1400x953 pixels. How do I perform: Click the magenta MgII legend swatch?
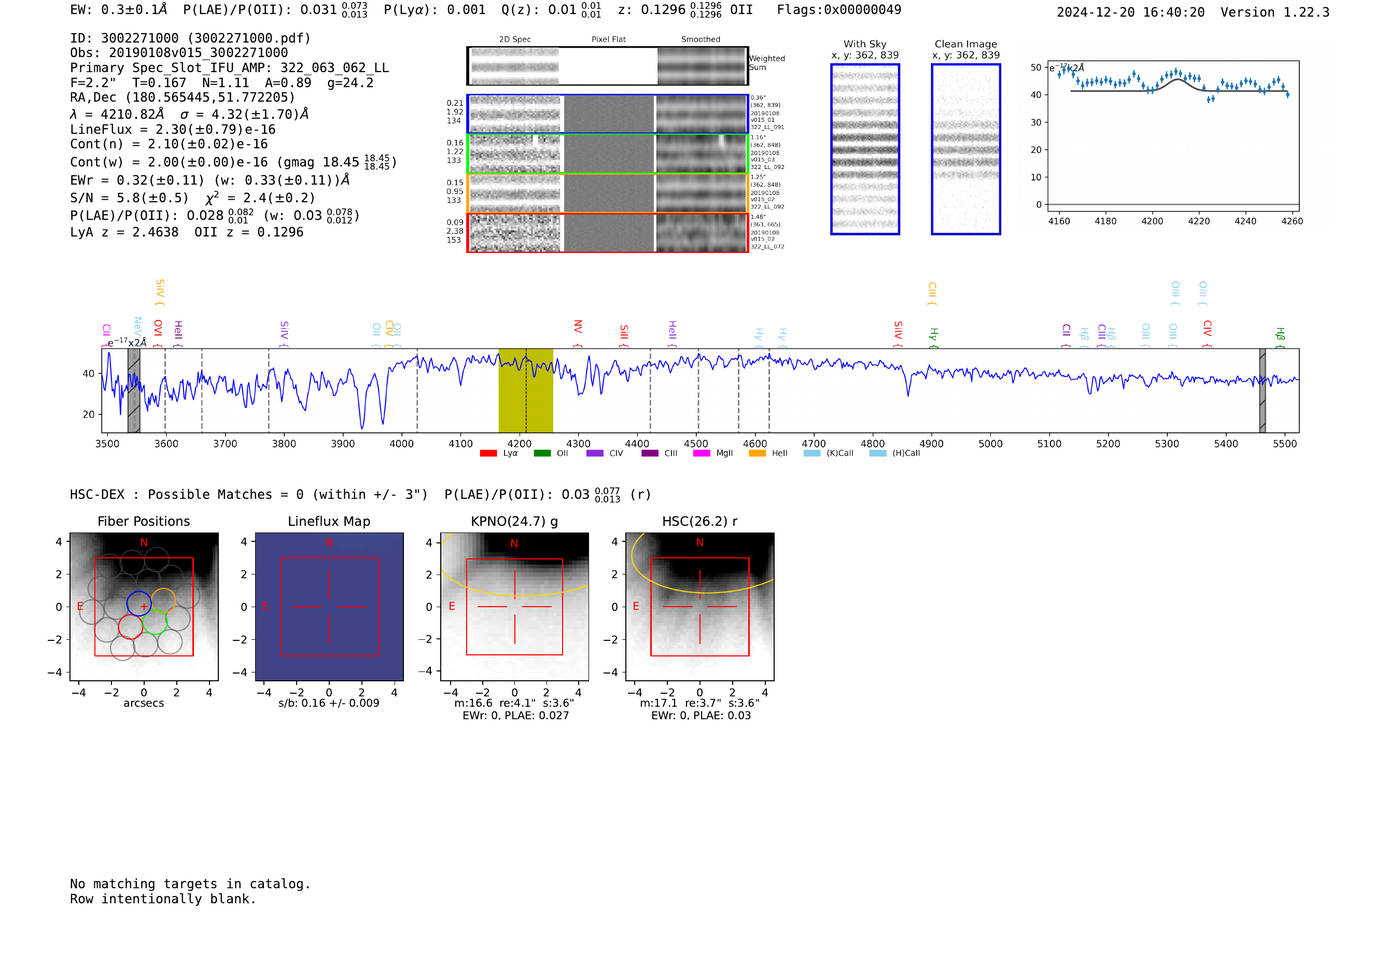pyautogui.click(x=702, y=453)
